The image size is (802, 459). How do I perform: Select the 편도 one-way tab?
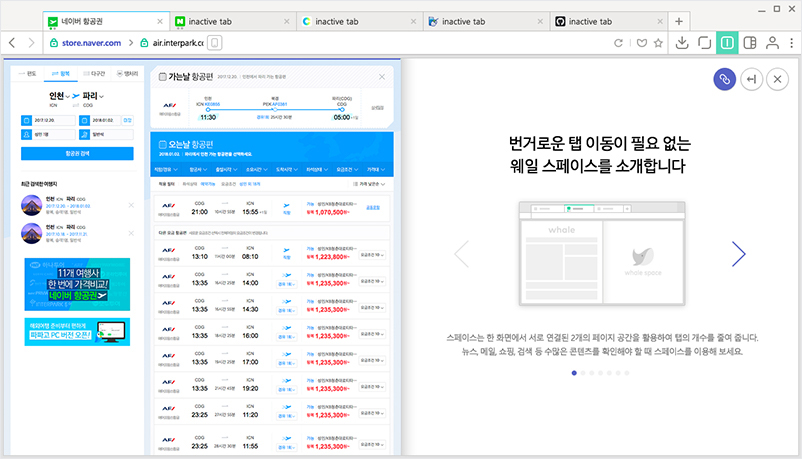pos(28,74)
